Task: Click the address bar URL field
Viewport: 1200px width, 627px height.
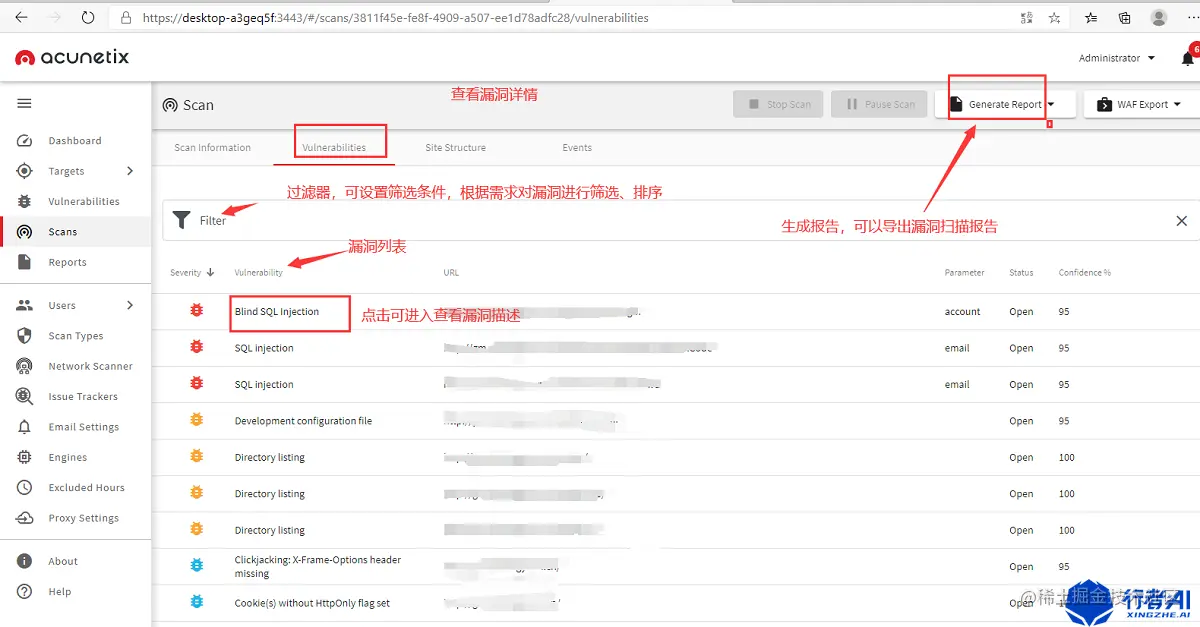Action: tap(560, 18)
